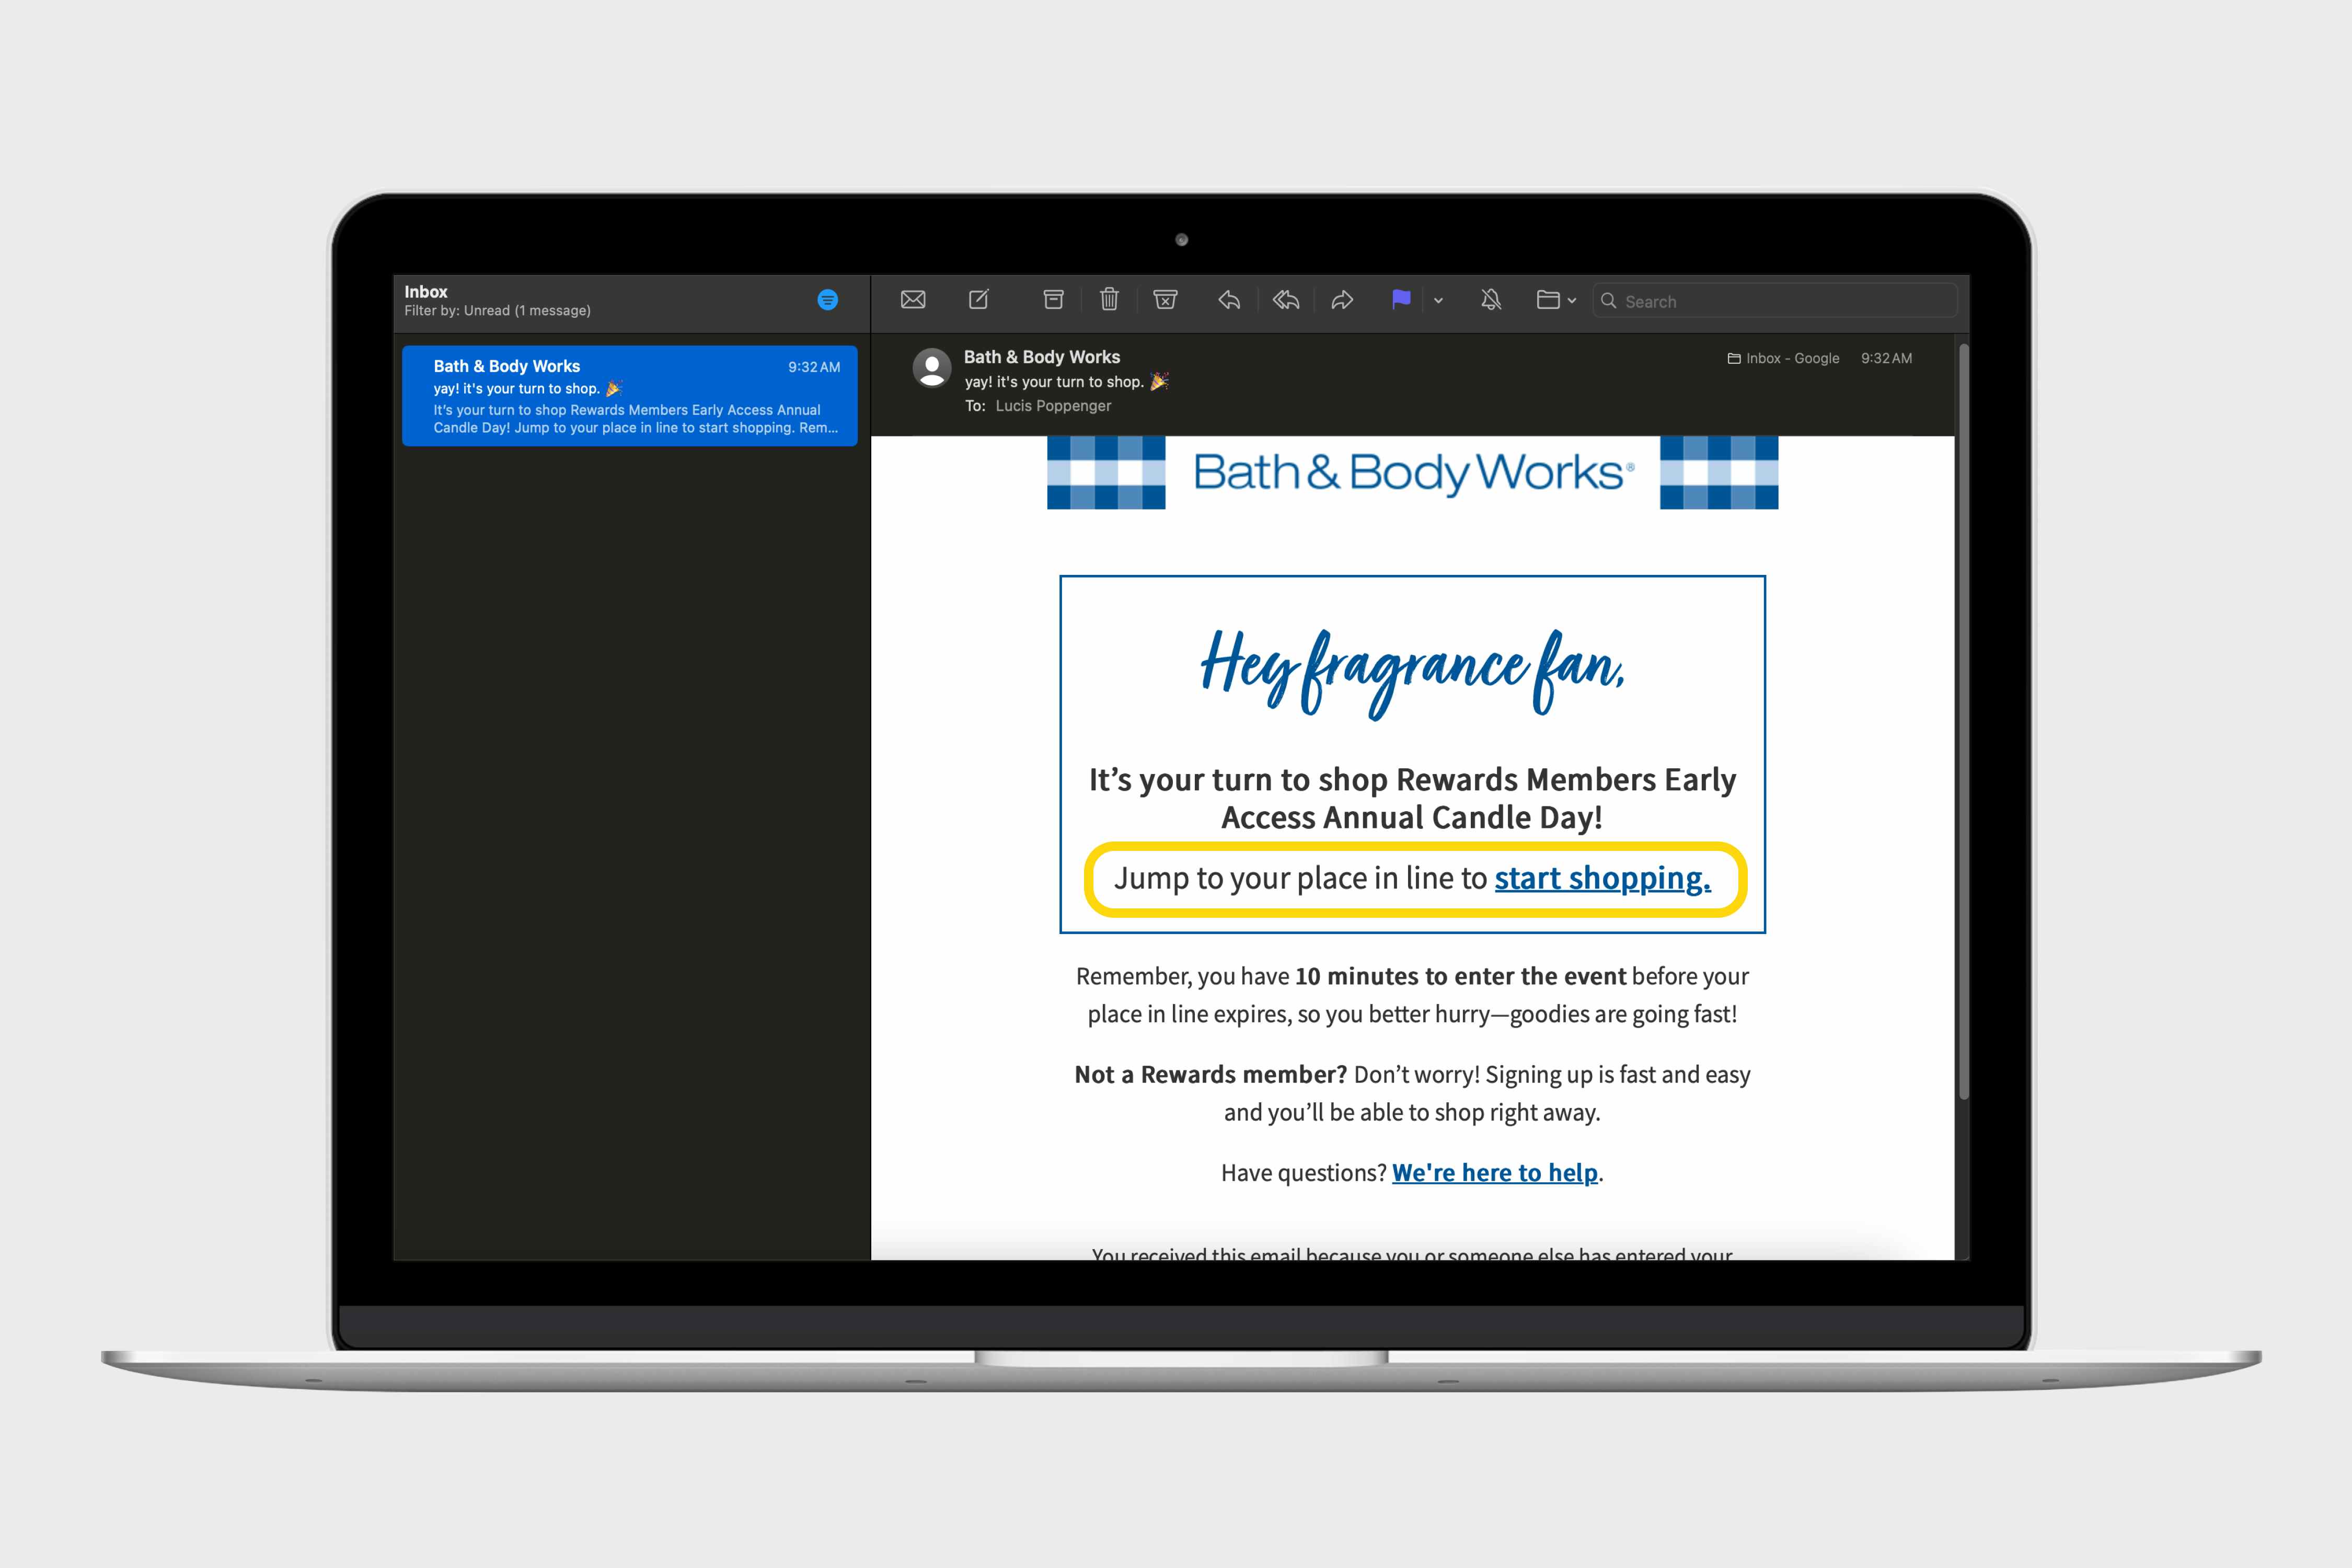Toggle the Unread filter button

tap(827, 300)
